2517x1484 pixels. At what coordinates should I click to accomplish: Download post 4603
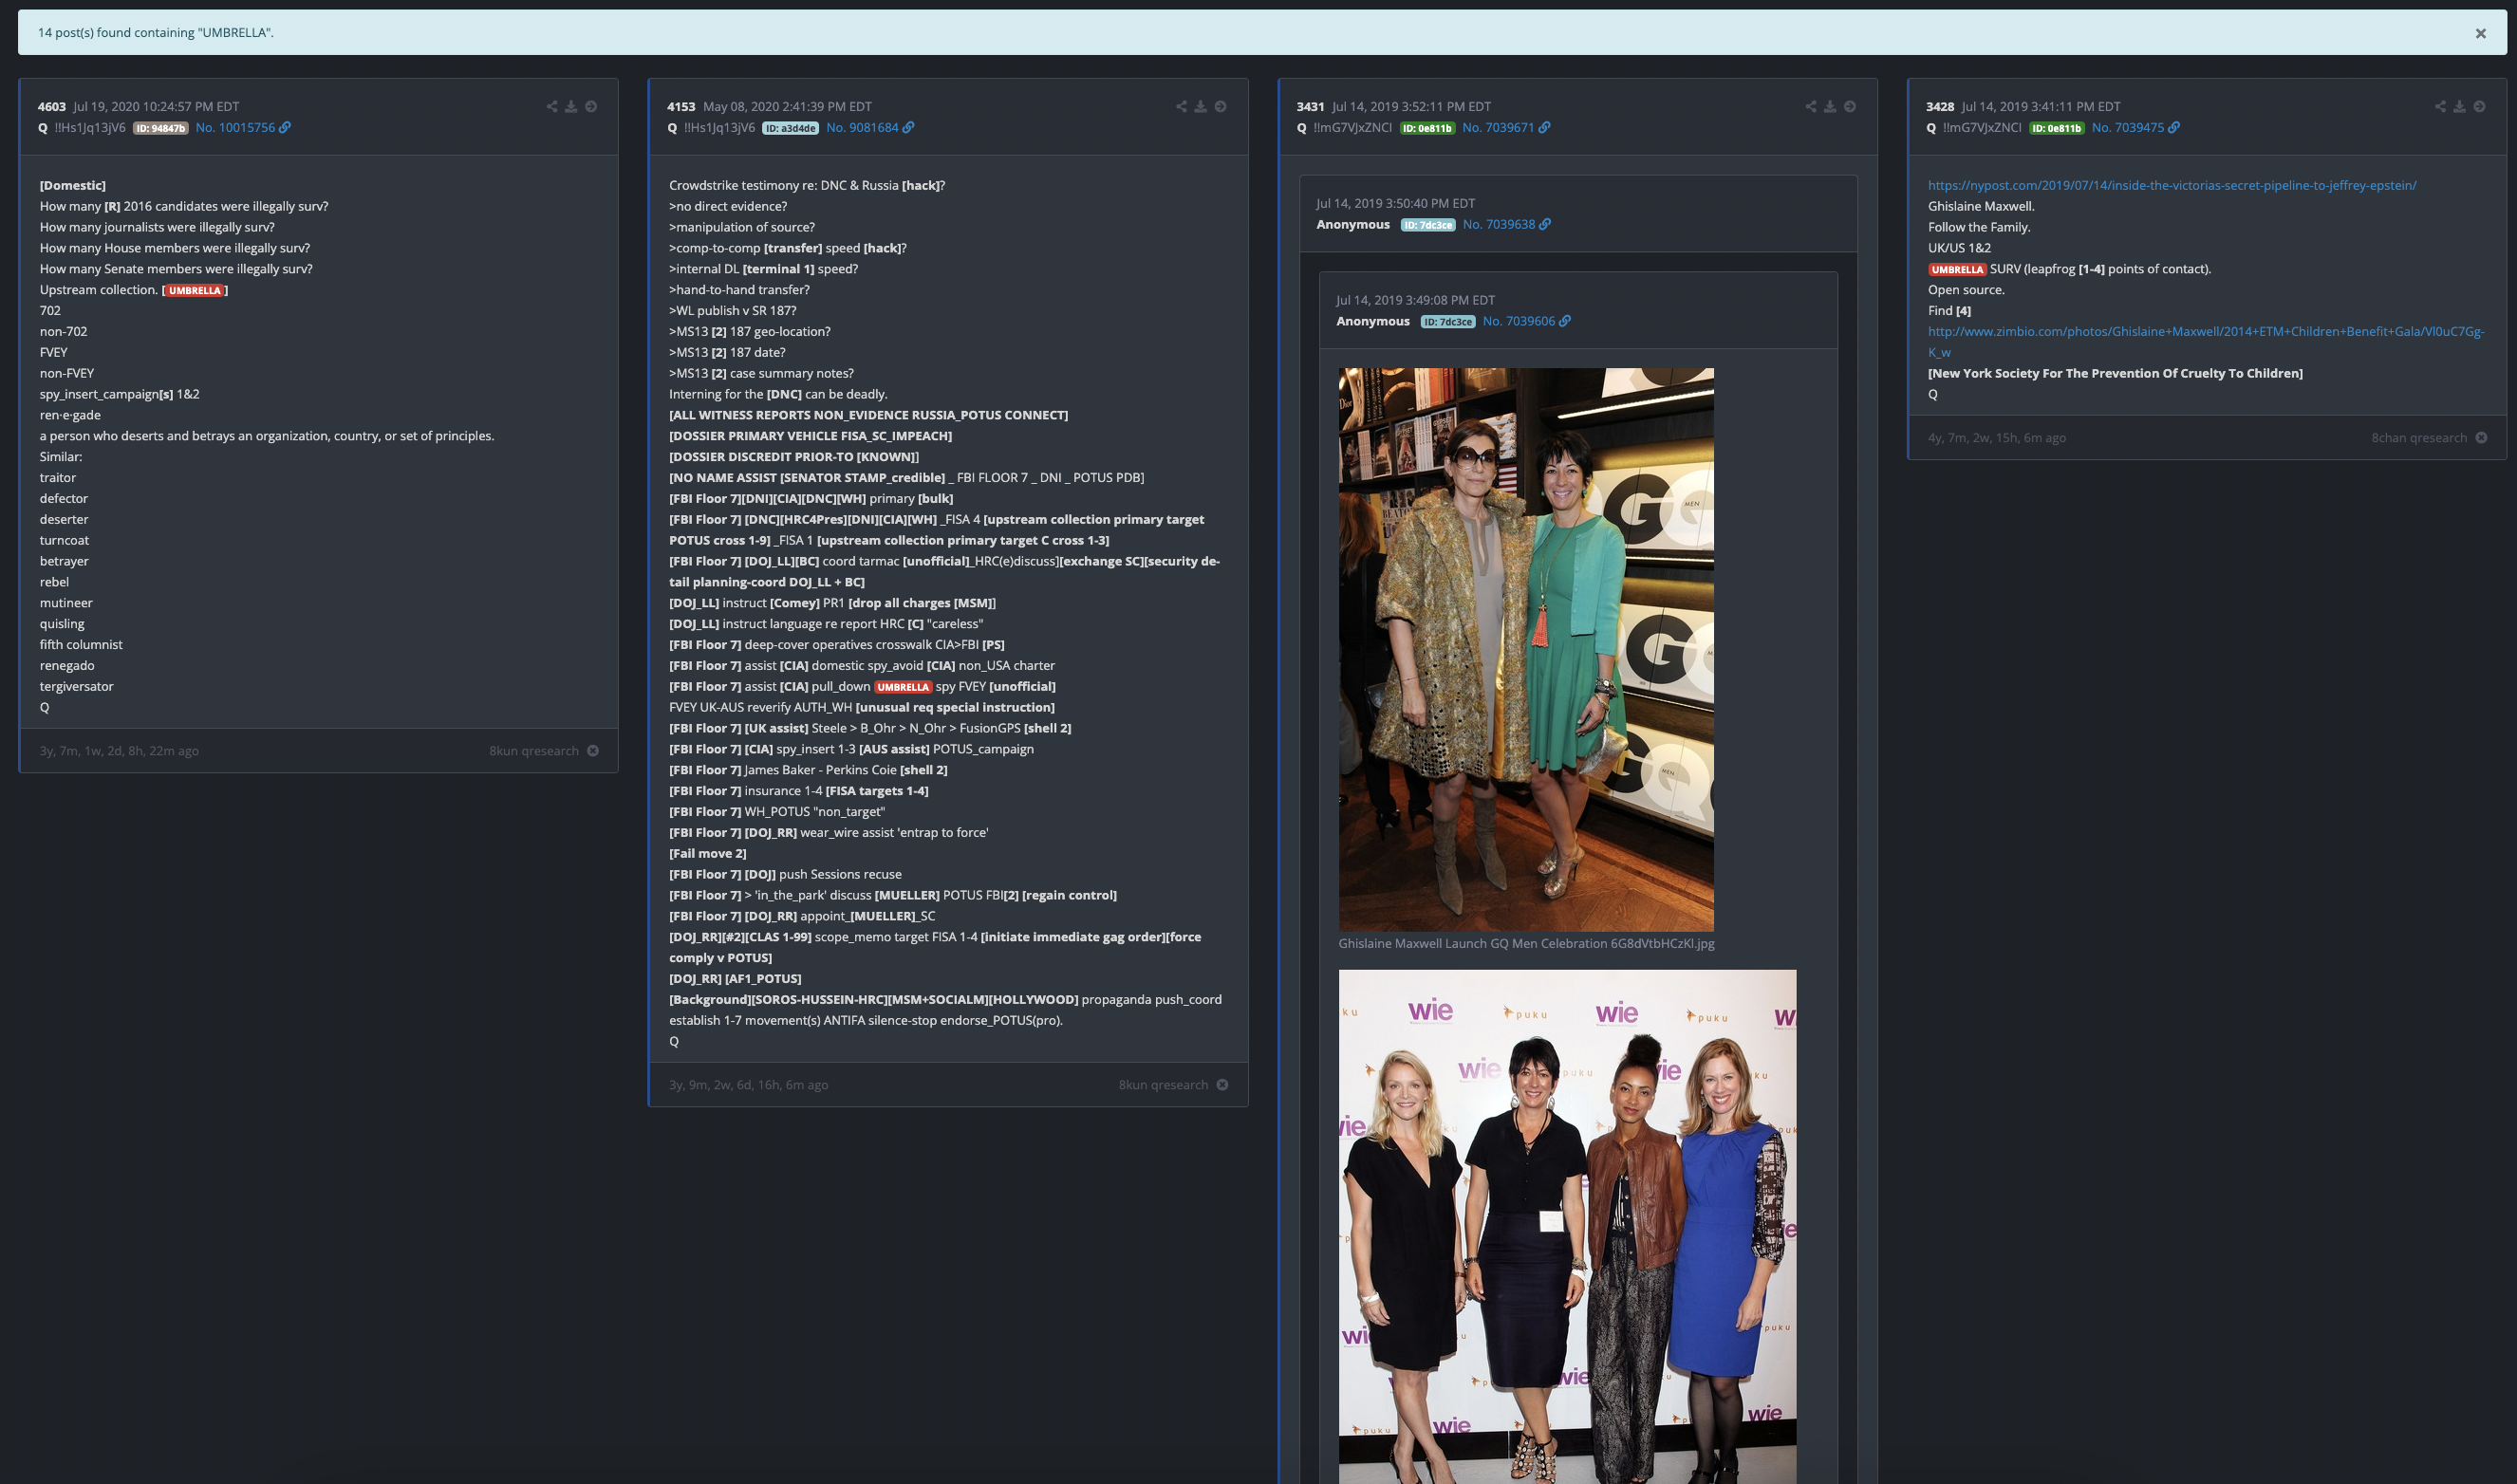pyautogui.click(x=571, y=106)
